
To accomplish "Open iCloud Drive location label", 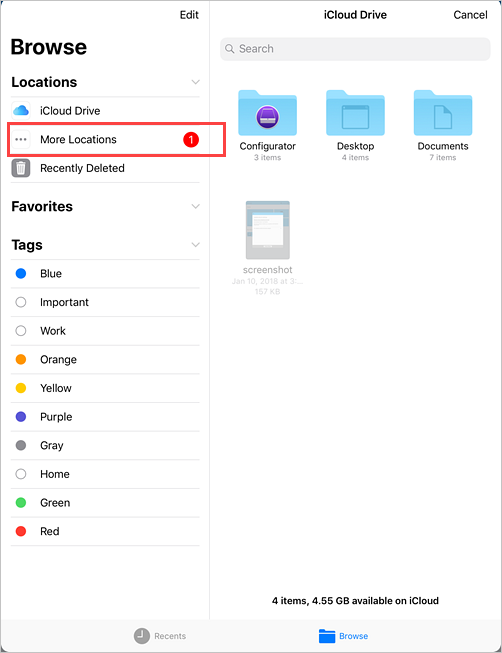I will coord(70,111).
